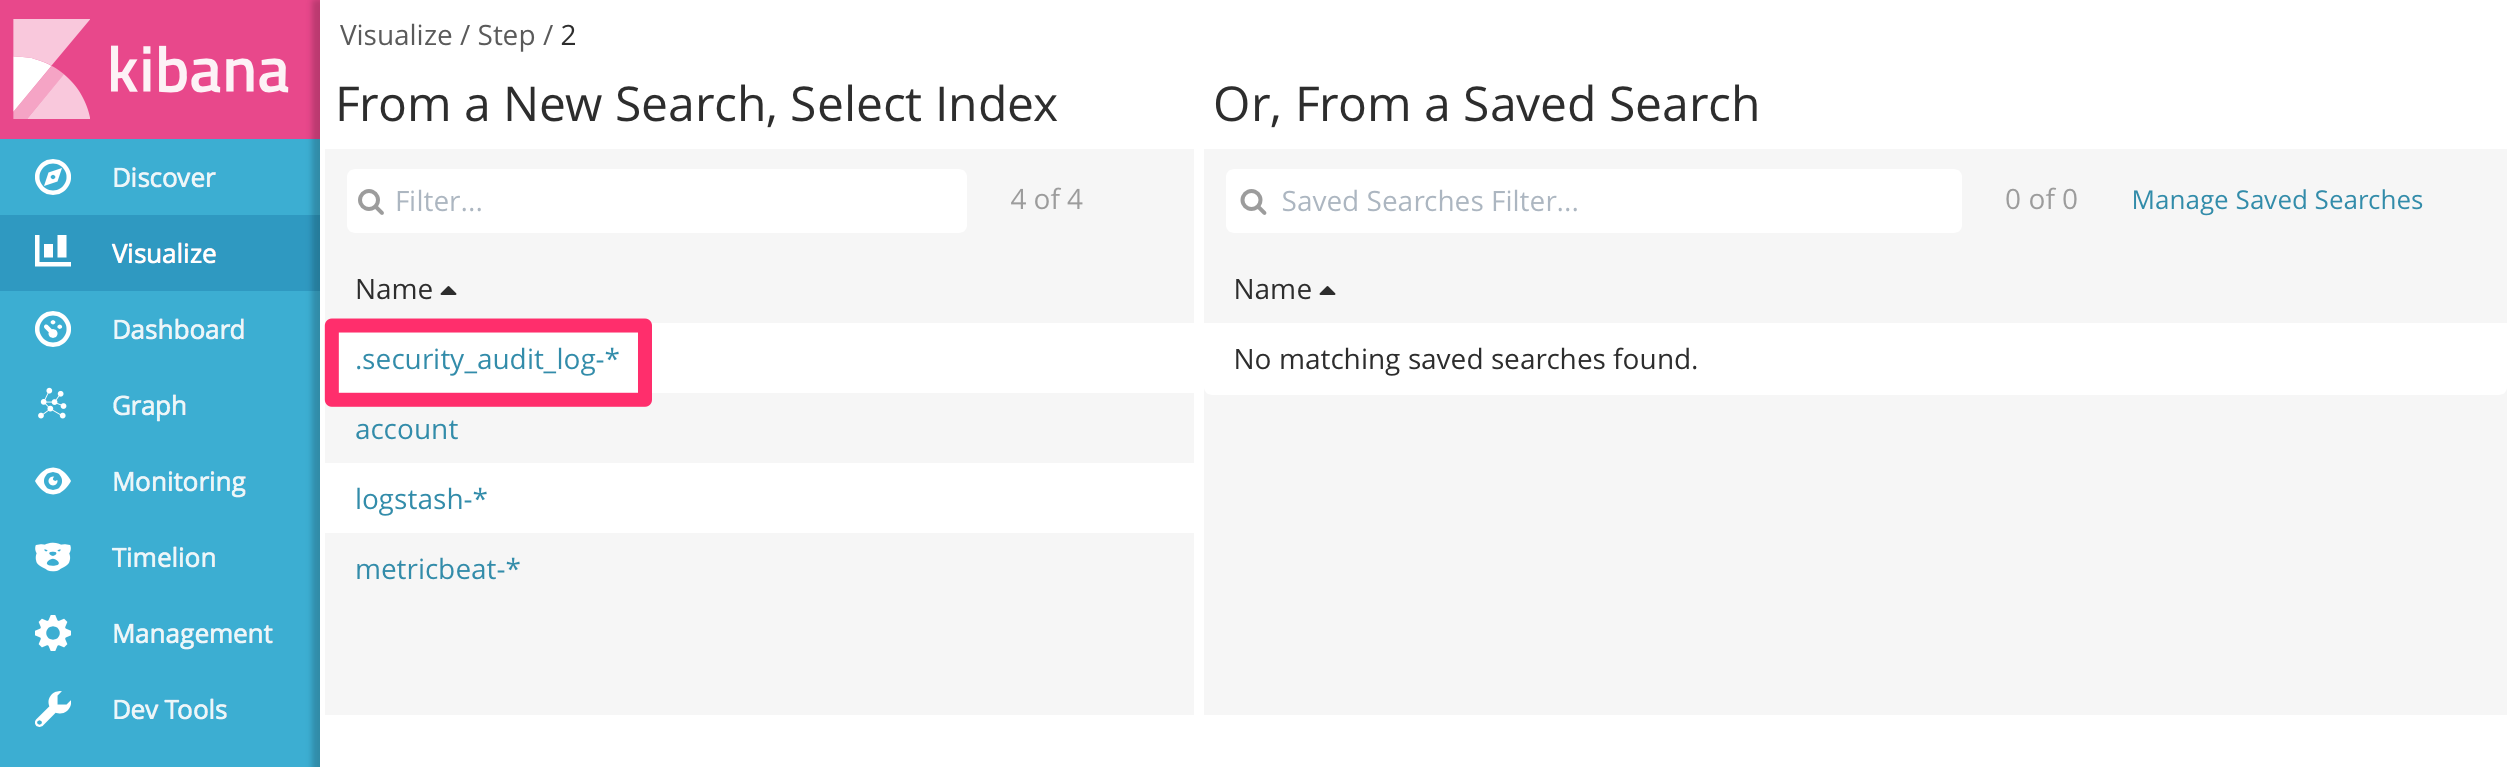Select the .security_audit_log-* index
2512x767 pixels.
[x=487, y=360]
